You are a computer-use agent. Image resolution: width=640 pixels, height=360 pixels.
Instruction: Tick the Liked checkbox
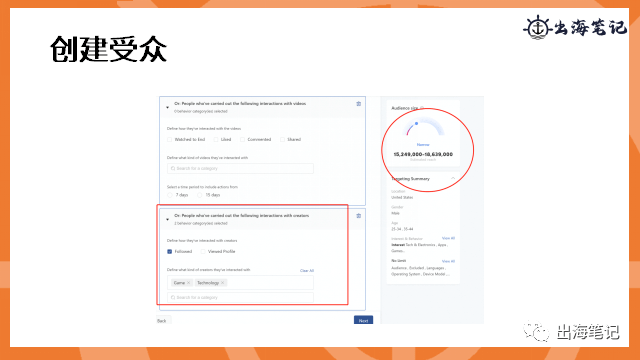pyautogui.click(x=216, y=140)
